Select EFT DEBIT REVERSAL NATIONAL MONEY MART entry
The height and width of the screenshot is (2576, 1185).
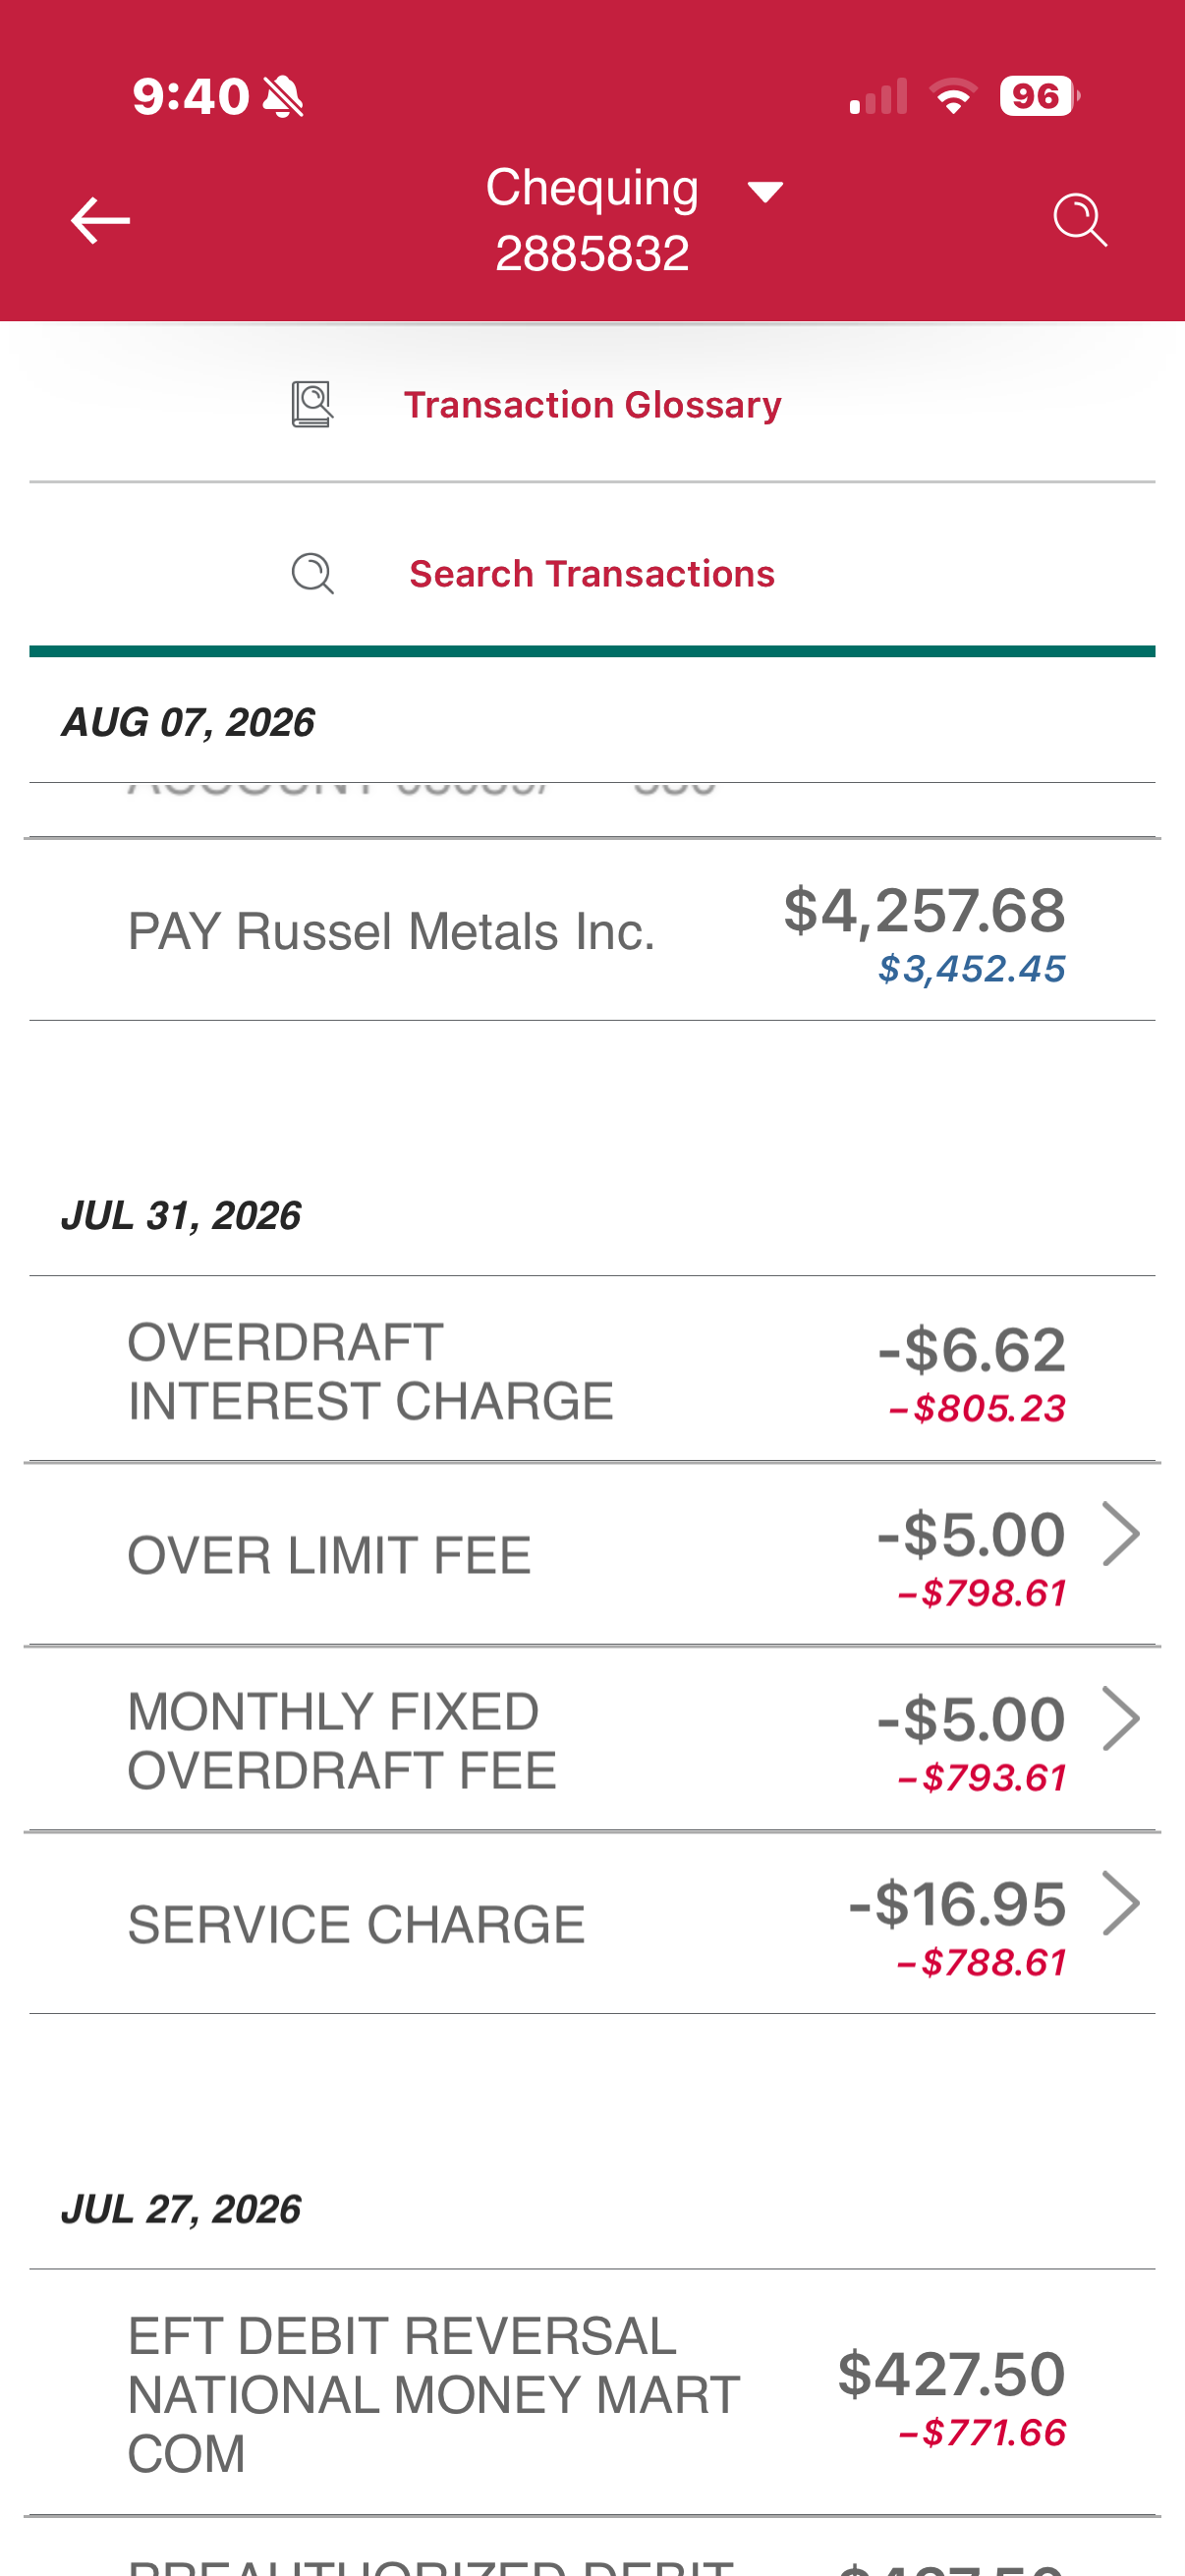coord(592,2394)
